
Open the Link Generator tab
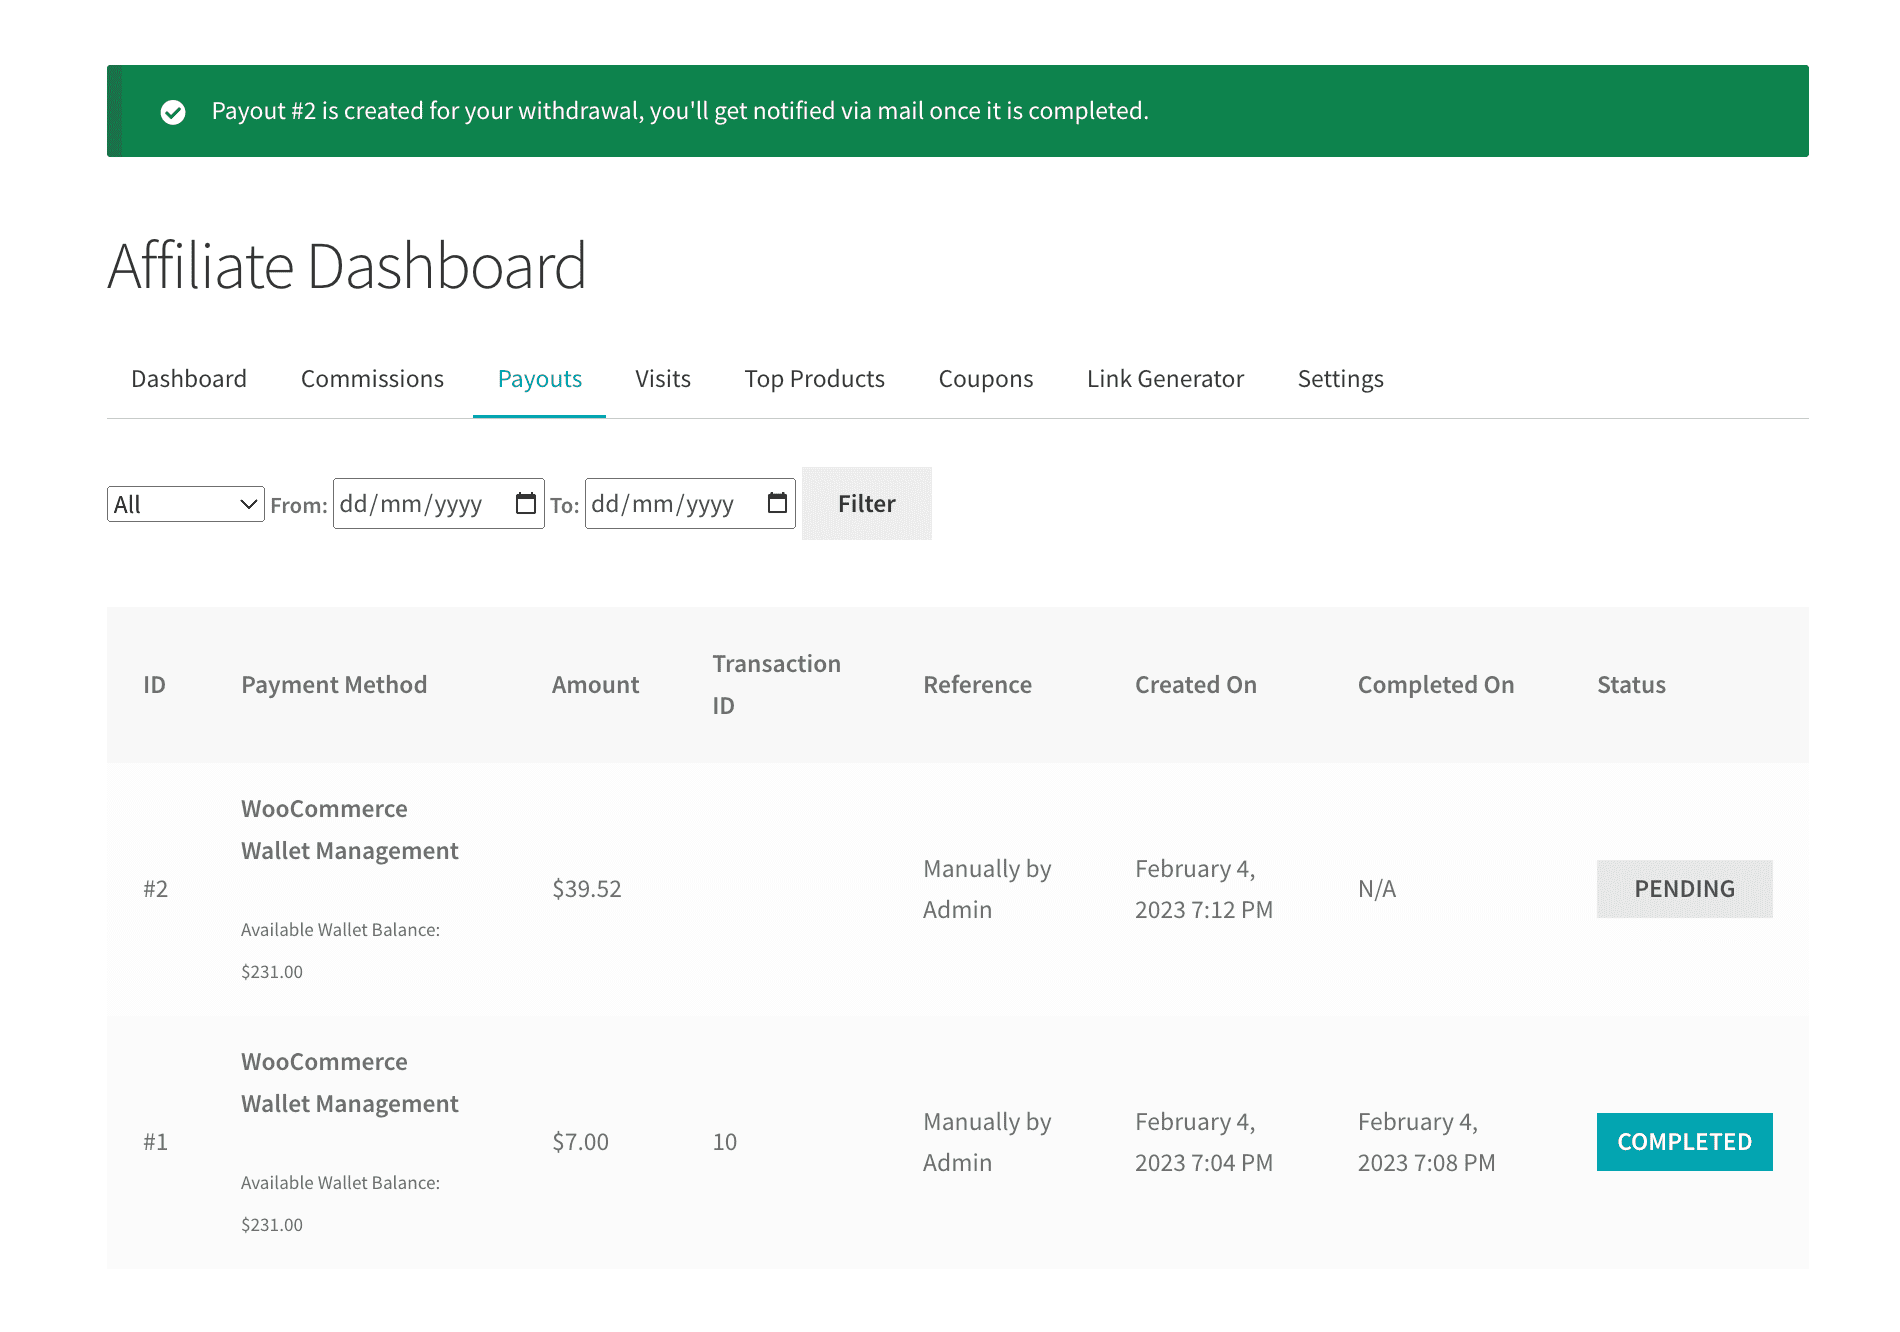click(x=1165, y=379)
